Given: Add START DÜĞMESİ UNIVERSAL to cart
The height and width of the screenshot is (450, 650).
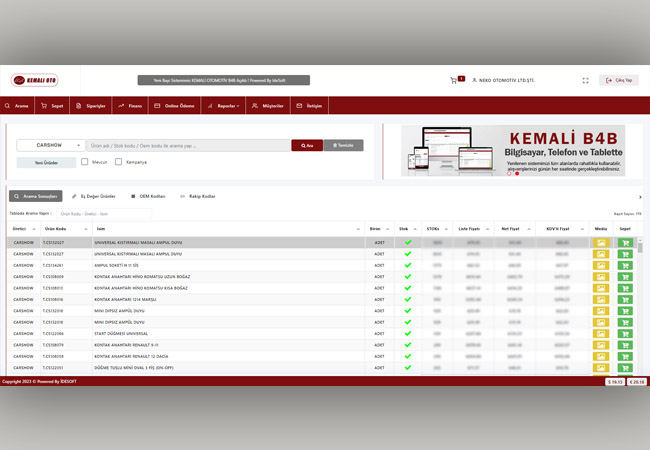Looking at the screenshot, I should coord(625,334).
